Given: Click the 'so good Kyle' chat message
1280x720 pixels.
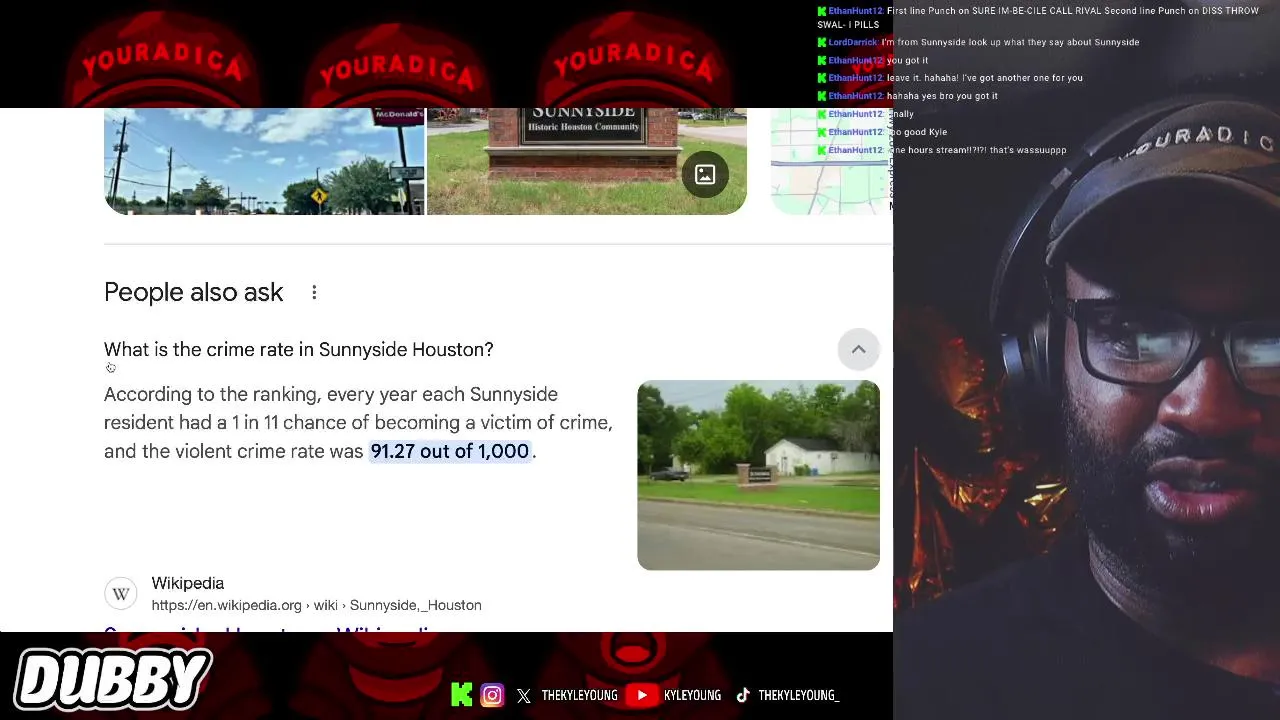Looking at the screenshot, I should pyautogui.click(x=917, y=132).
